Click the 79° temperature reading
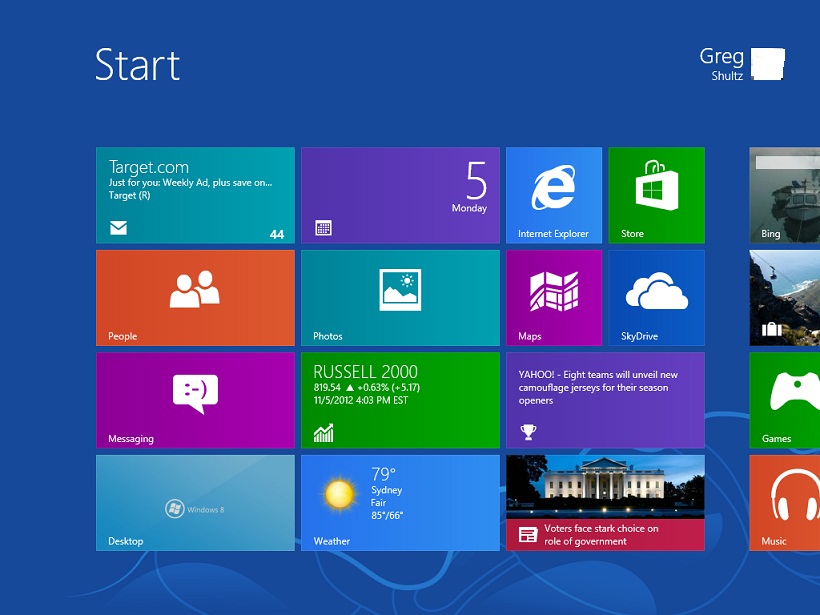The image size is (820, 615). (383, 474)
